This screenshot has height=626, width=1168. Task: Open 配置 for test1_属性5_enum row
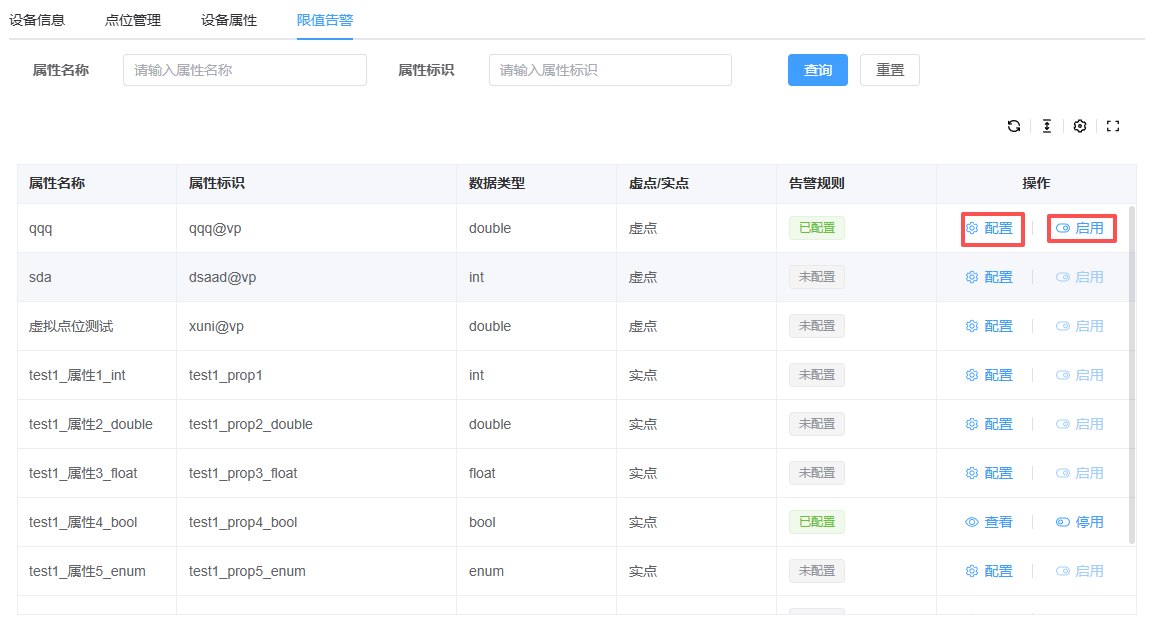(990, 572)
